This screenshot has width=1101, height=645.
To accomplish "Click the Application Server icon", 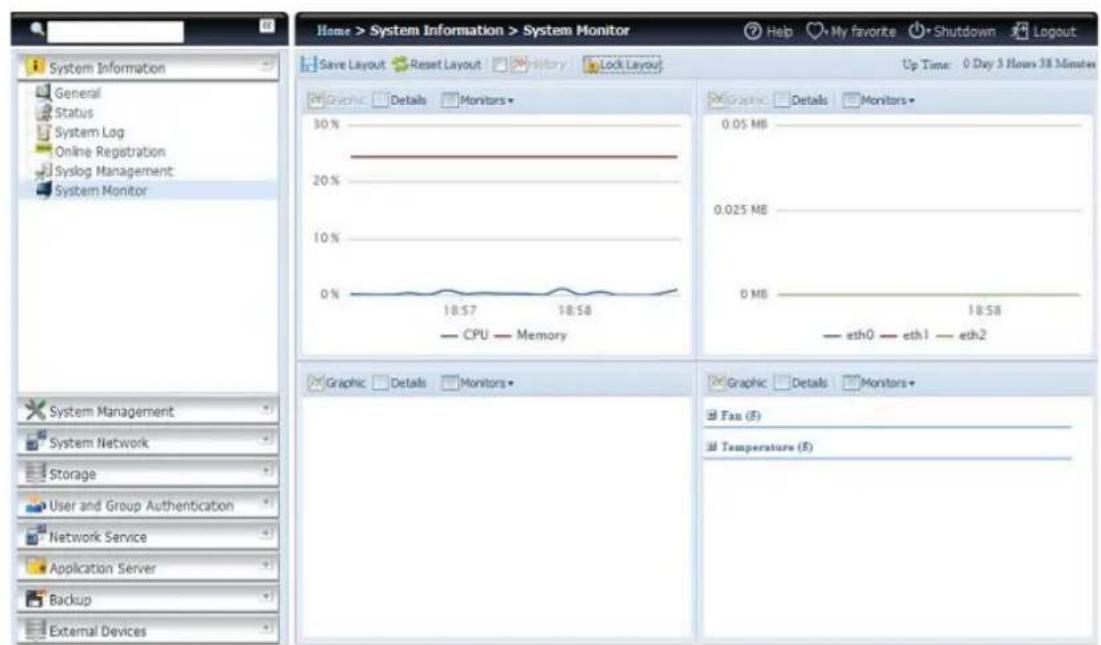I will [35, 566].
